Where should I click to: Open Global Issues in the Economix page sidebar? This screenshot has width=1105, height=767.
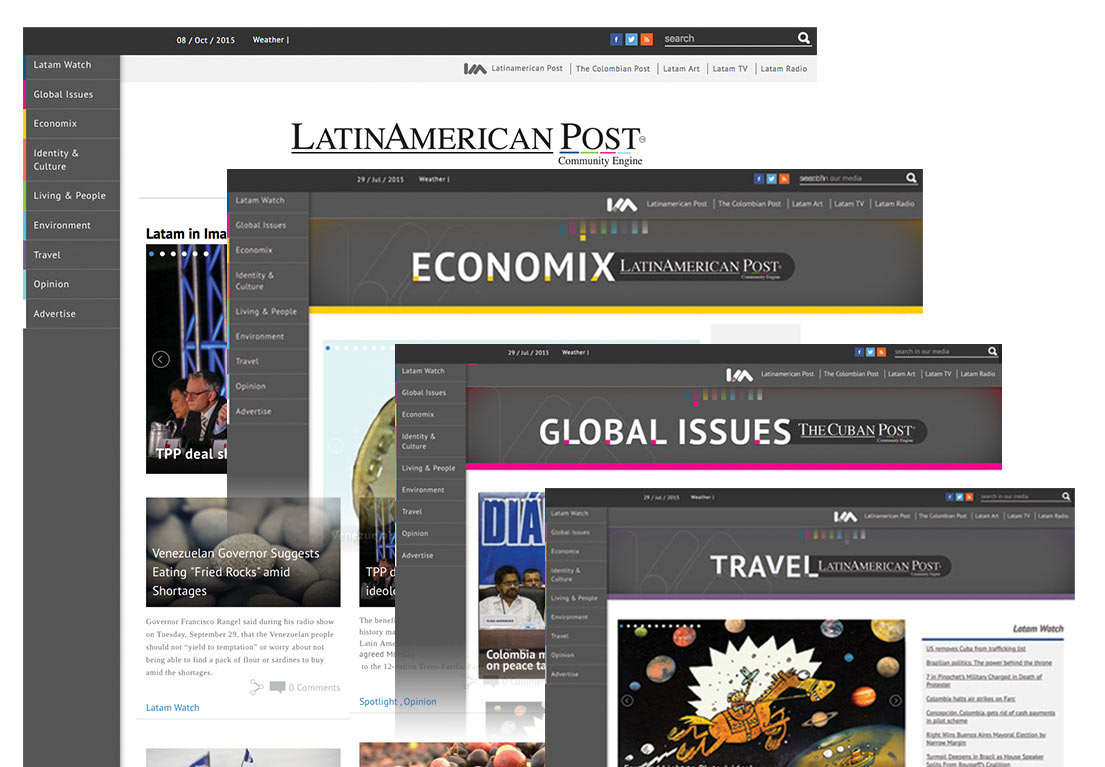pos(268,226)
